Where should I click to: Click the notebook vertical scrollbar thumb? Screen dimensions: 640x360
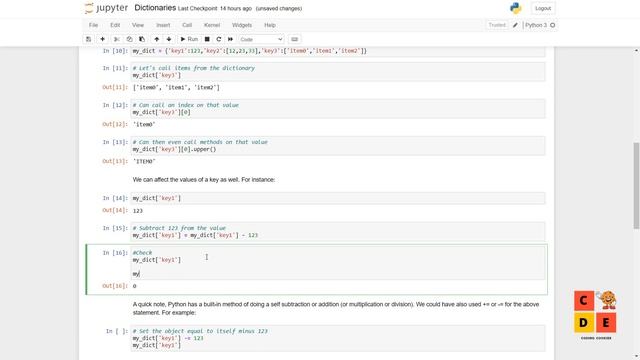coord(636,186)
